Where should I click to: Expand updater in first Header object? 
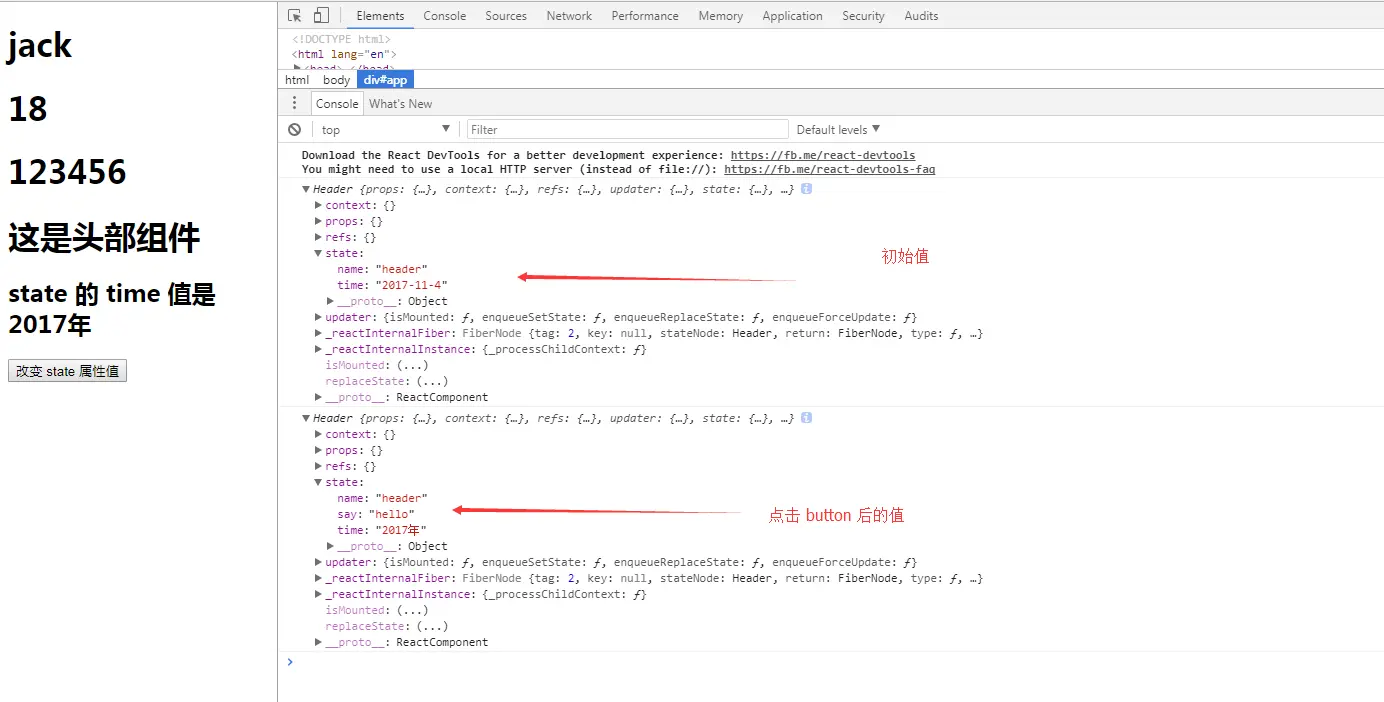coord(318,317)
